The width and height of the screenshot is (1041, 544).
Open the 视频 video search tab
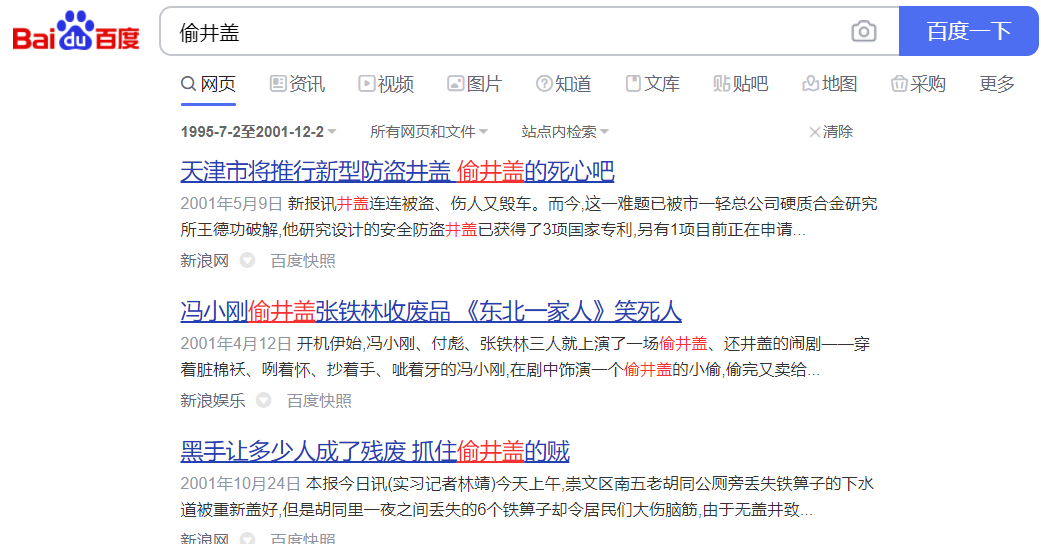coord(385,84)
